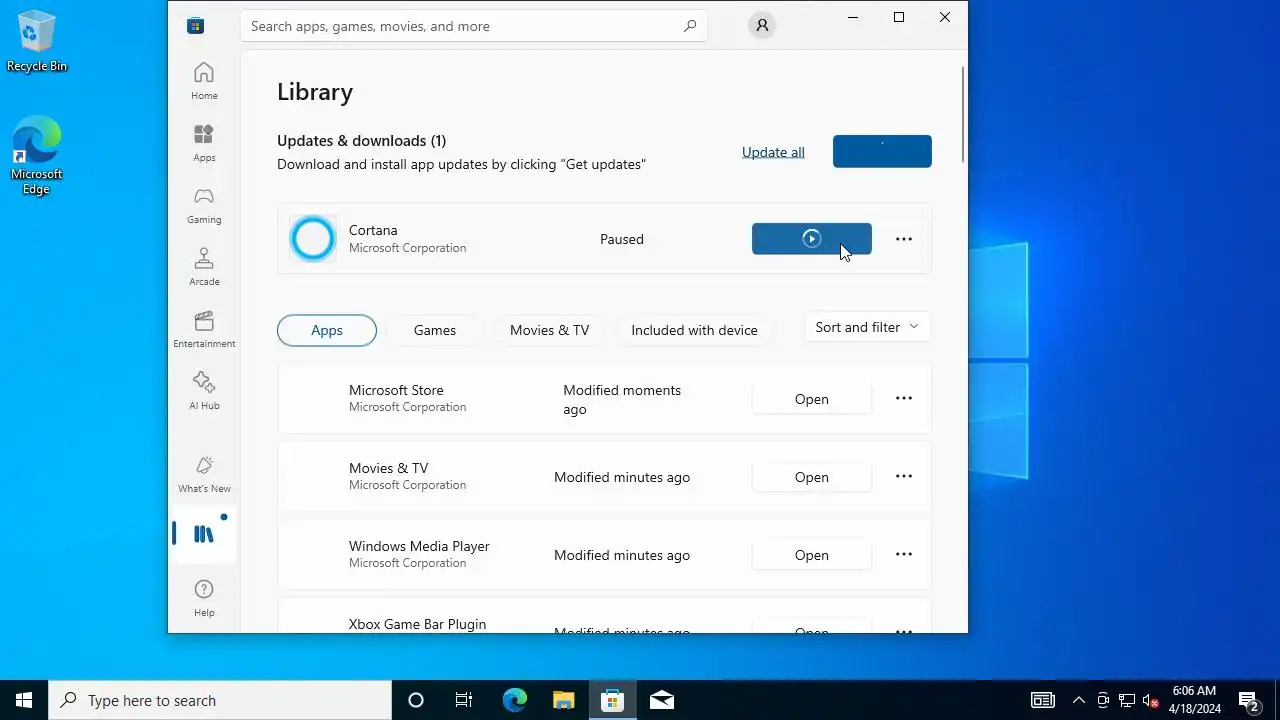Viewport: 1280px width, 720px height.
Task: Open more options for Microsoft Store row
Action: point(904,398)
